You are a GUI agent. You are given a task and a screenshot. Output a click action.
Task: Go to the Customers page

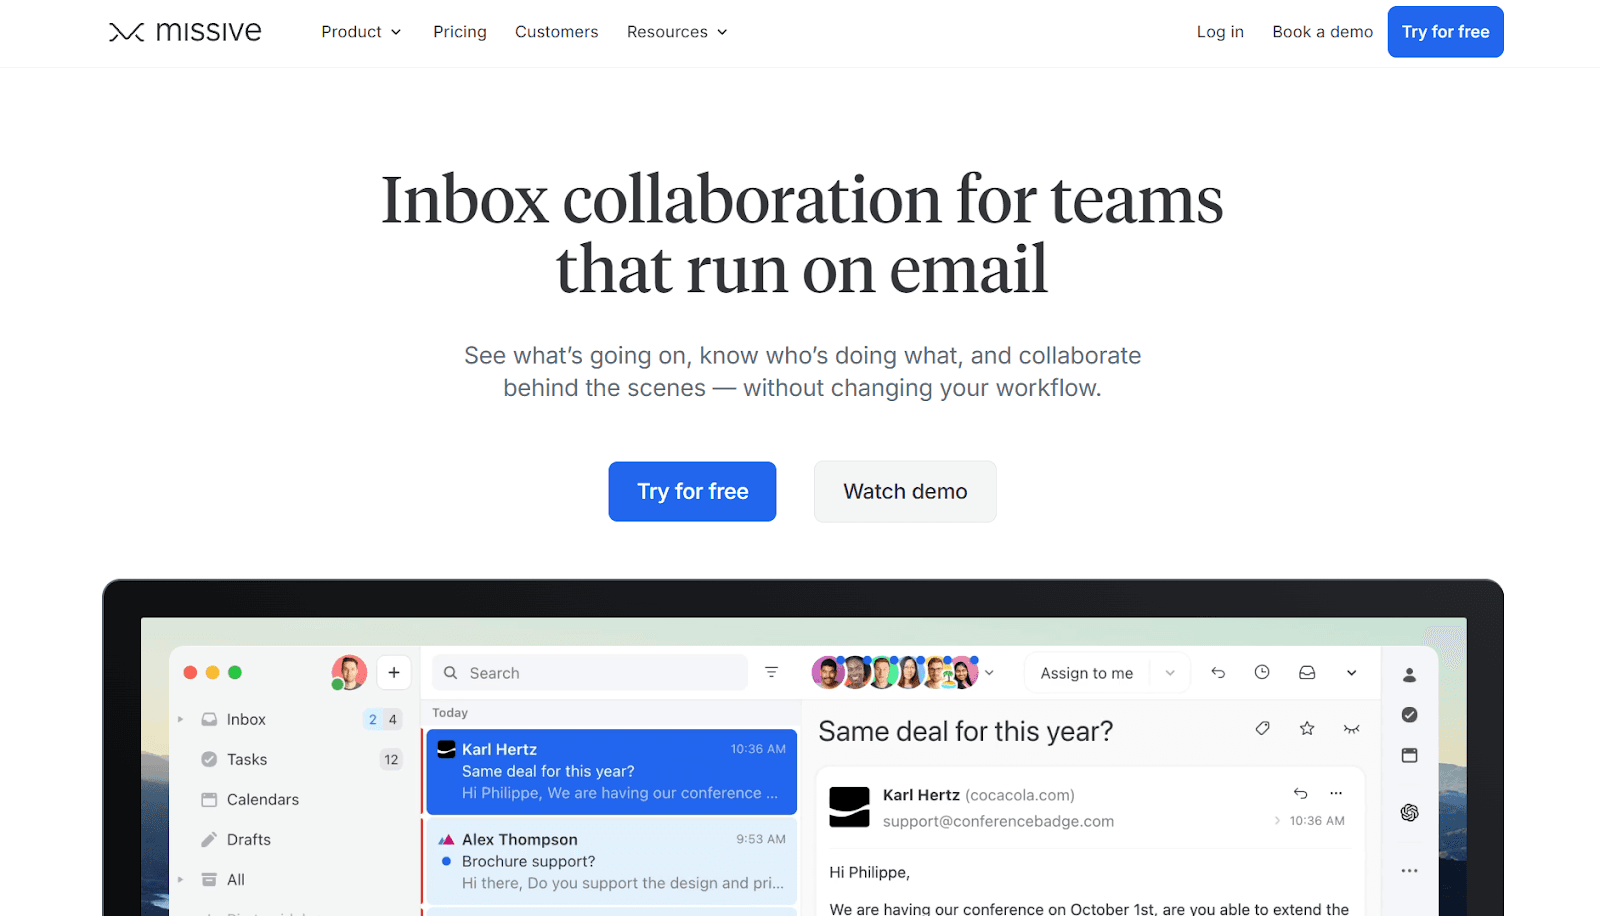556,32
